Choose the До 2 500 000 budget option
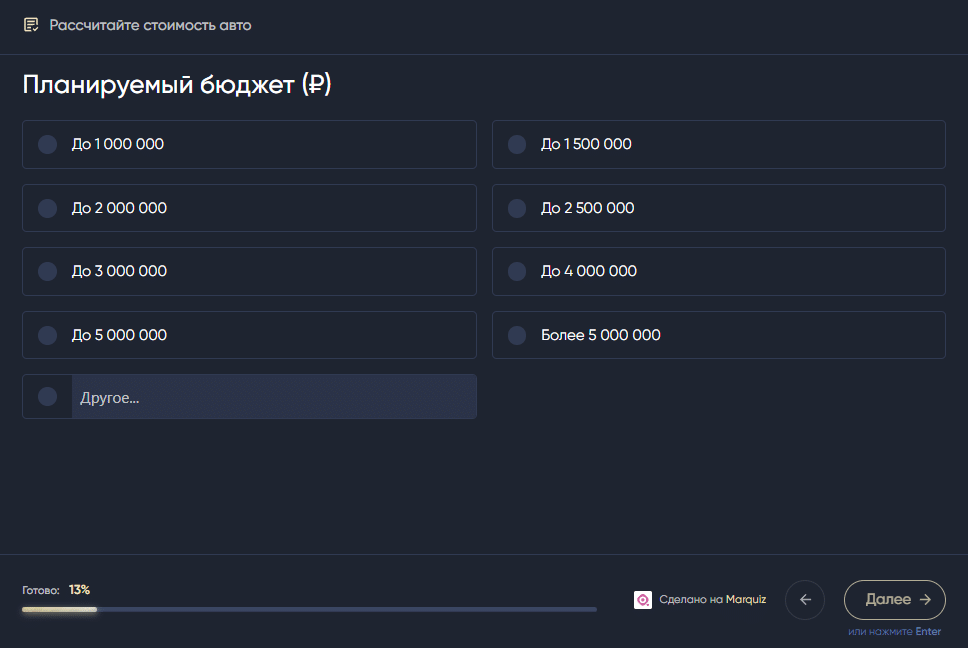This screenshot has width=968, height=648. point(719,208)
